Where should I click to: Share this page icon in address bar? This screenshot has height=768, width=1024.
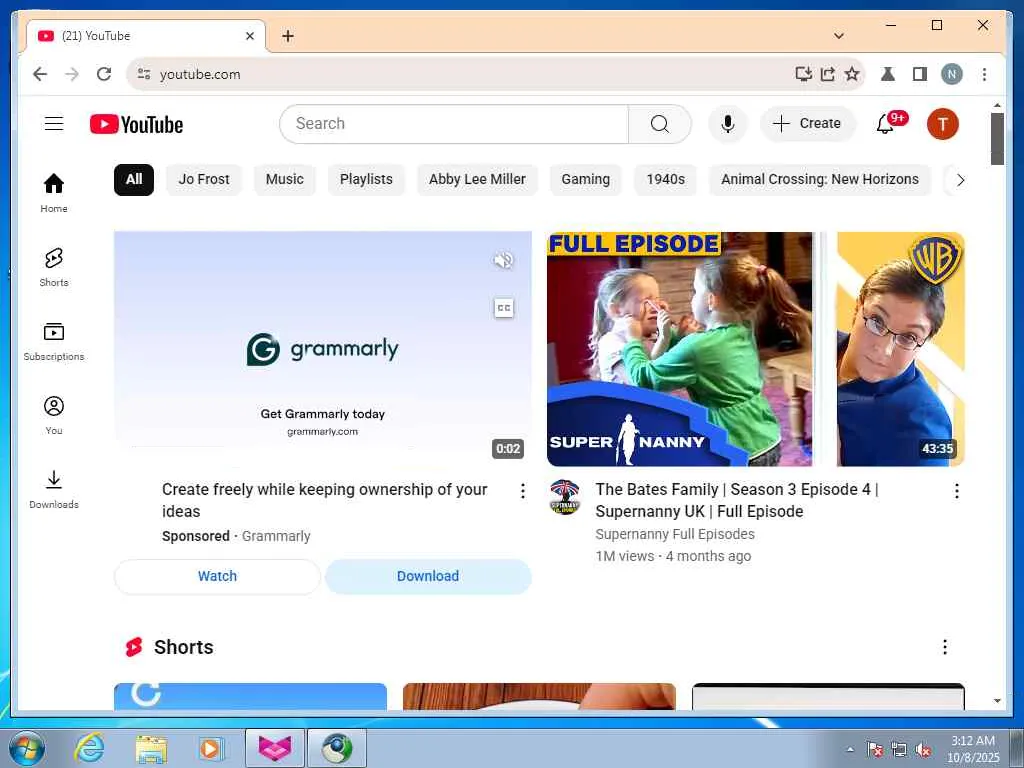tap(827, 74)
